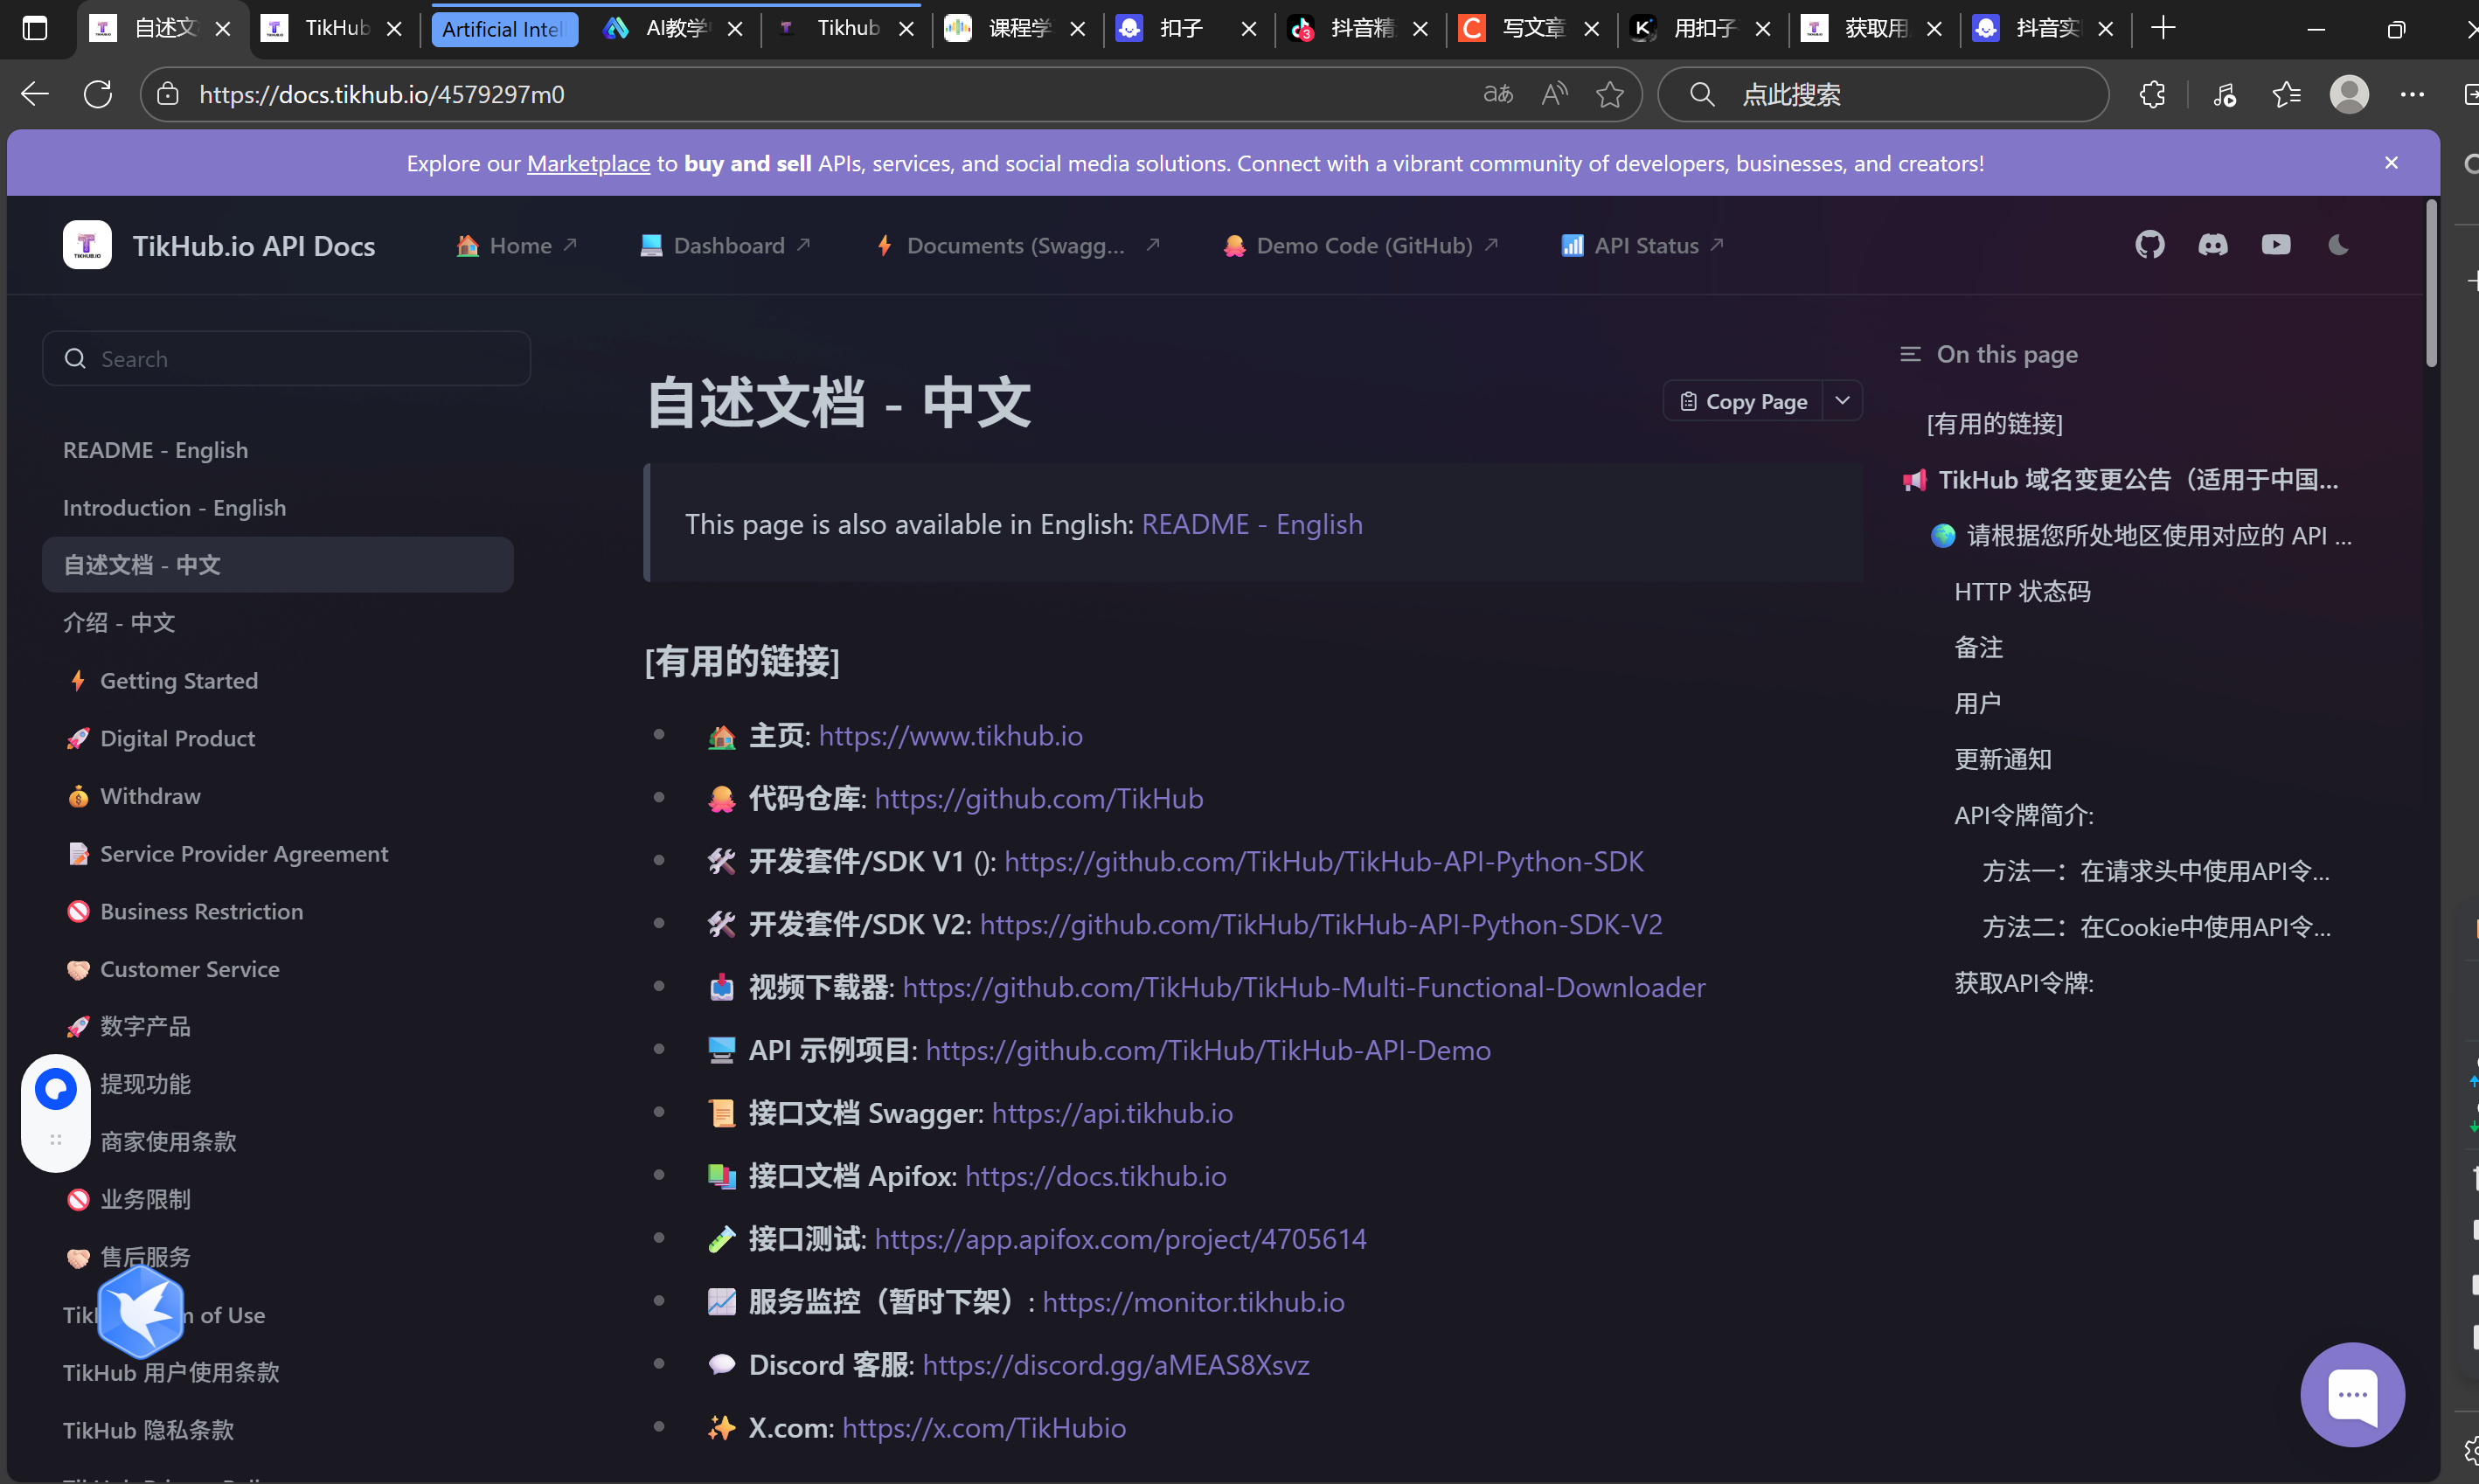The image size is (2479, 1484).
Task: Focus the sidebar Search field
Action: click(286, 358)
